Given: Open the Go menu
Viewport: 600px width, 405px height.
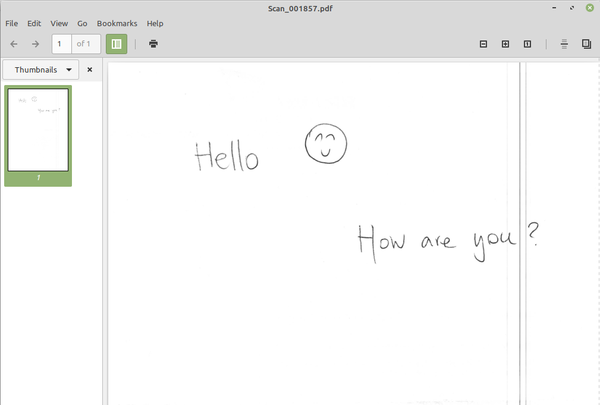Looking at the screenshot, I should (x=82, y=23).
